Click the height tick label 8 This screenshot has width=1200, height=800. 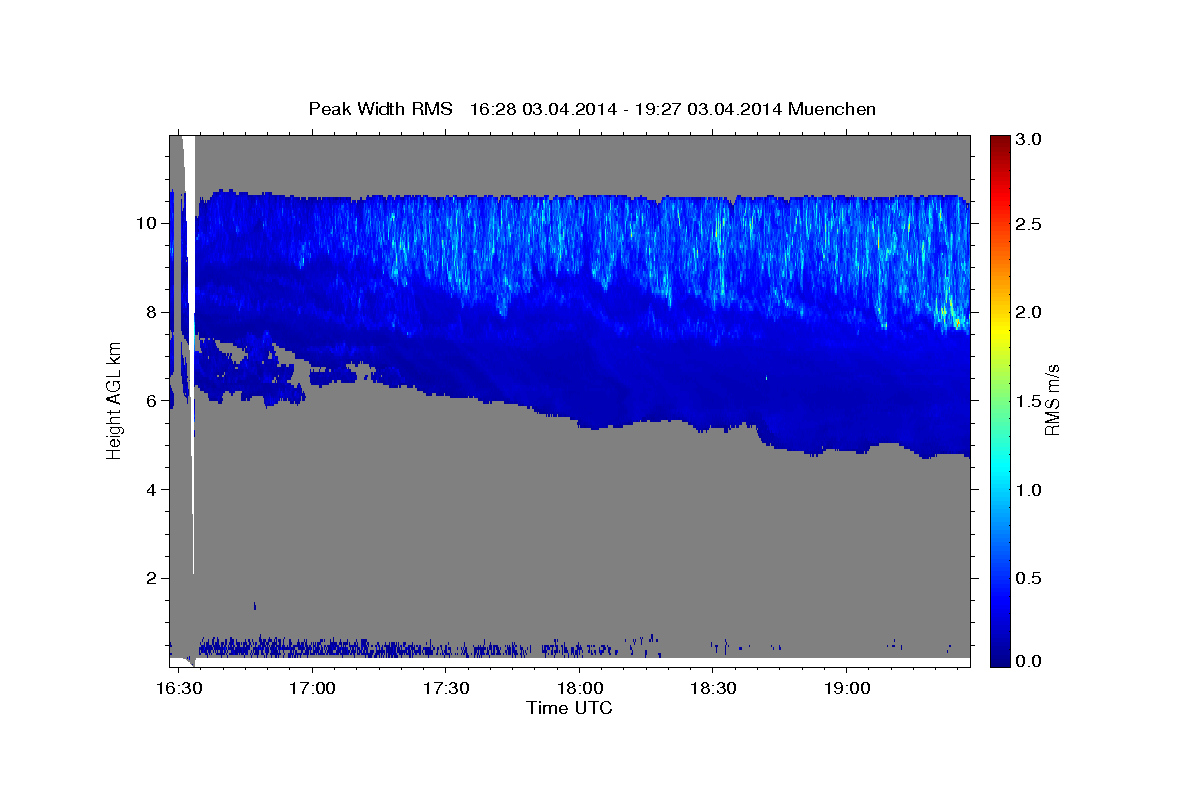[154, 311]
